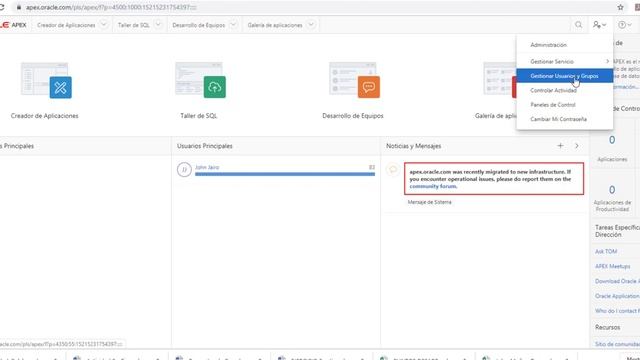Click the padlock icon in address bar
This screenshot has height=360, width=640.
coord(19,7)
